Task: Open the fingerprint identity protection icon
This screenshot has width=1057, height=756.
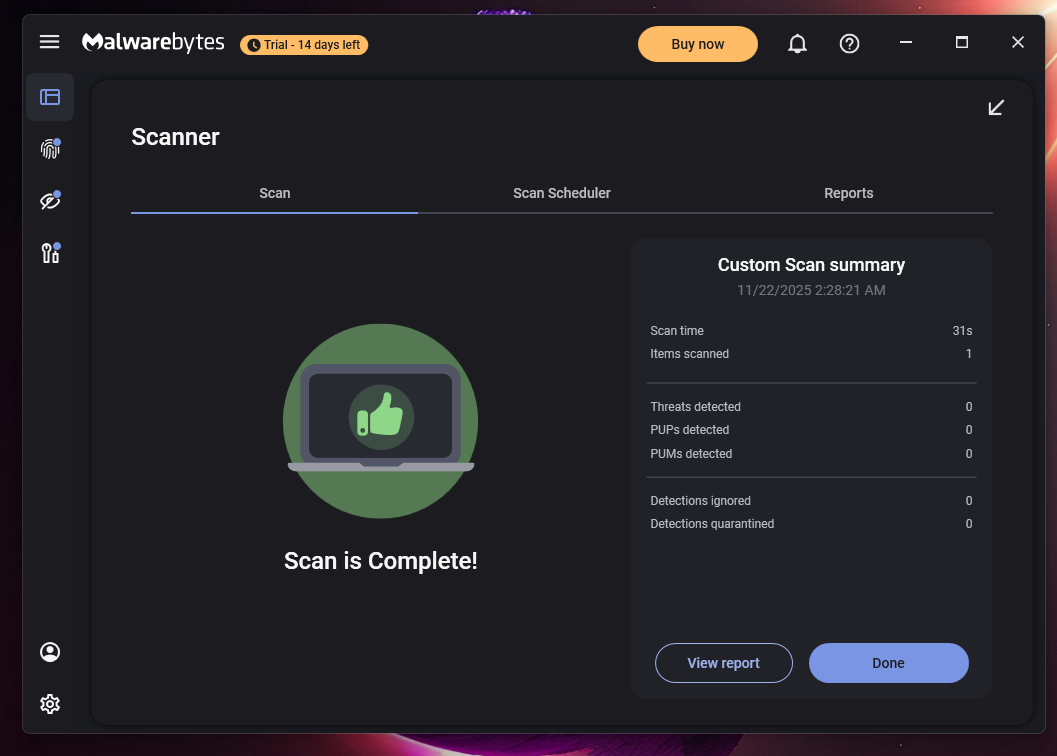Action: click(50, 148)
